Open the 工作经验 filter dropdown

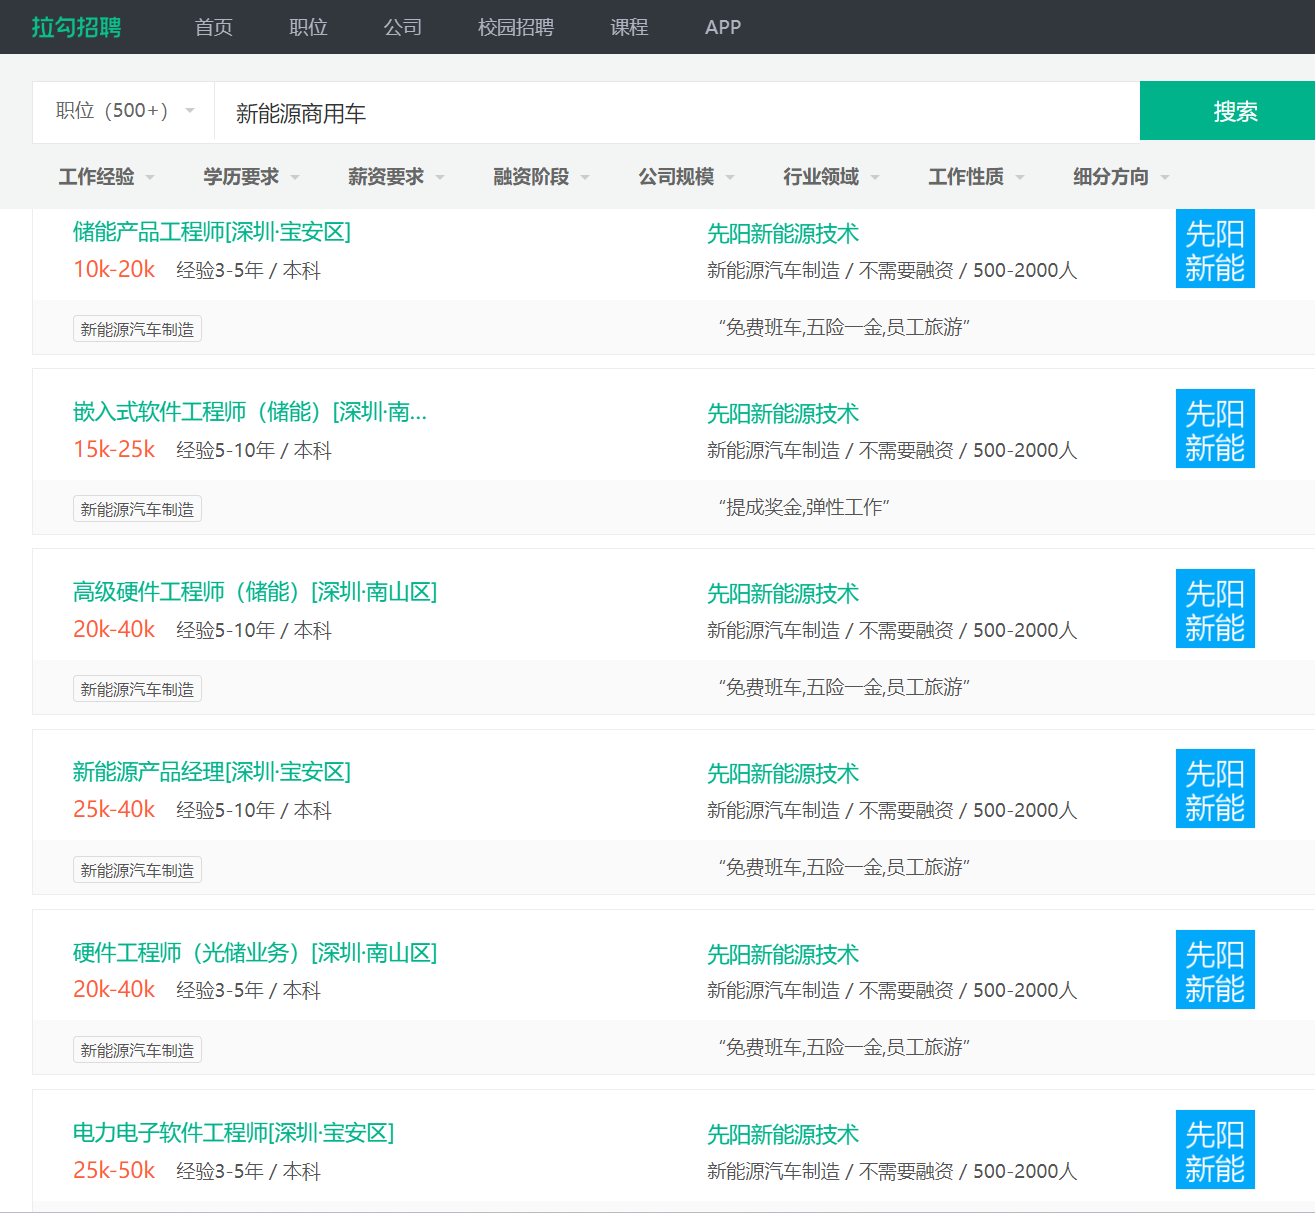coord(106,177)
